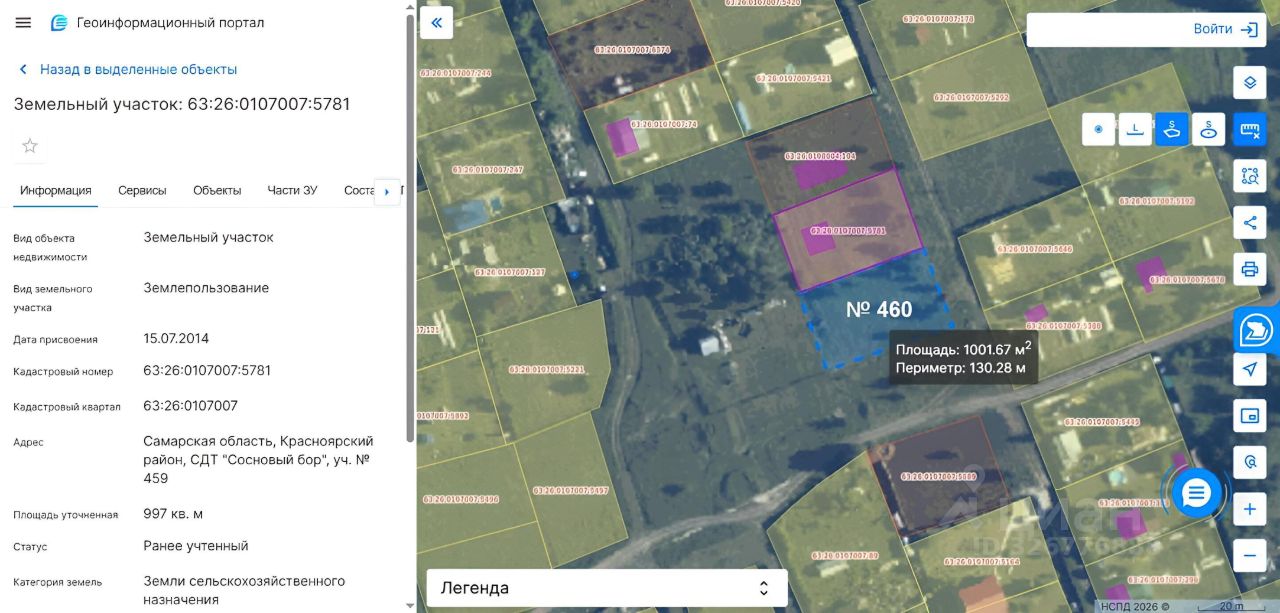This screenshot has width=1280, height=613.
Task: Click the area value 997 кв. м
Action: click(173, 514)
